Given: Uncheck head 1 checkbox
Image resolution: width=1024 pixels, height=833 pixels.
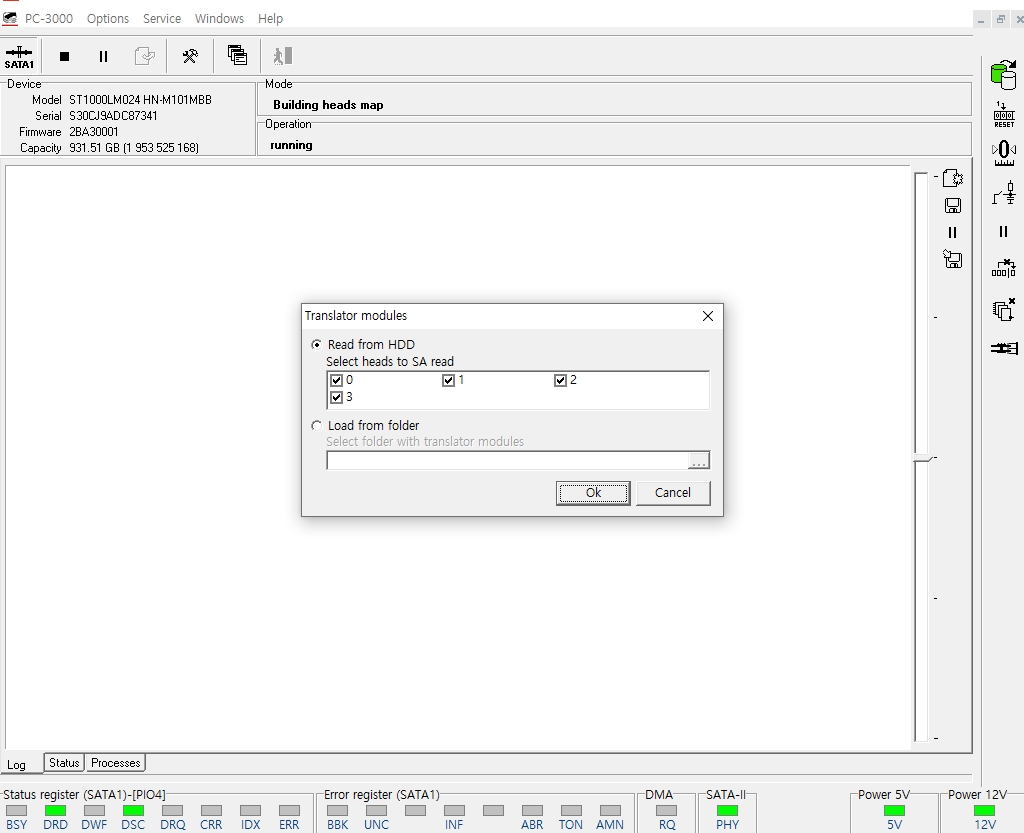Looking at the screenshot, I should (x=449, y=380).
